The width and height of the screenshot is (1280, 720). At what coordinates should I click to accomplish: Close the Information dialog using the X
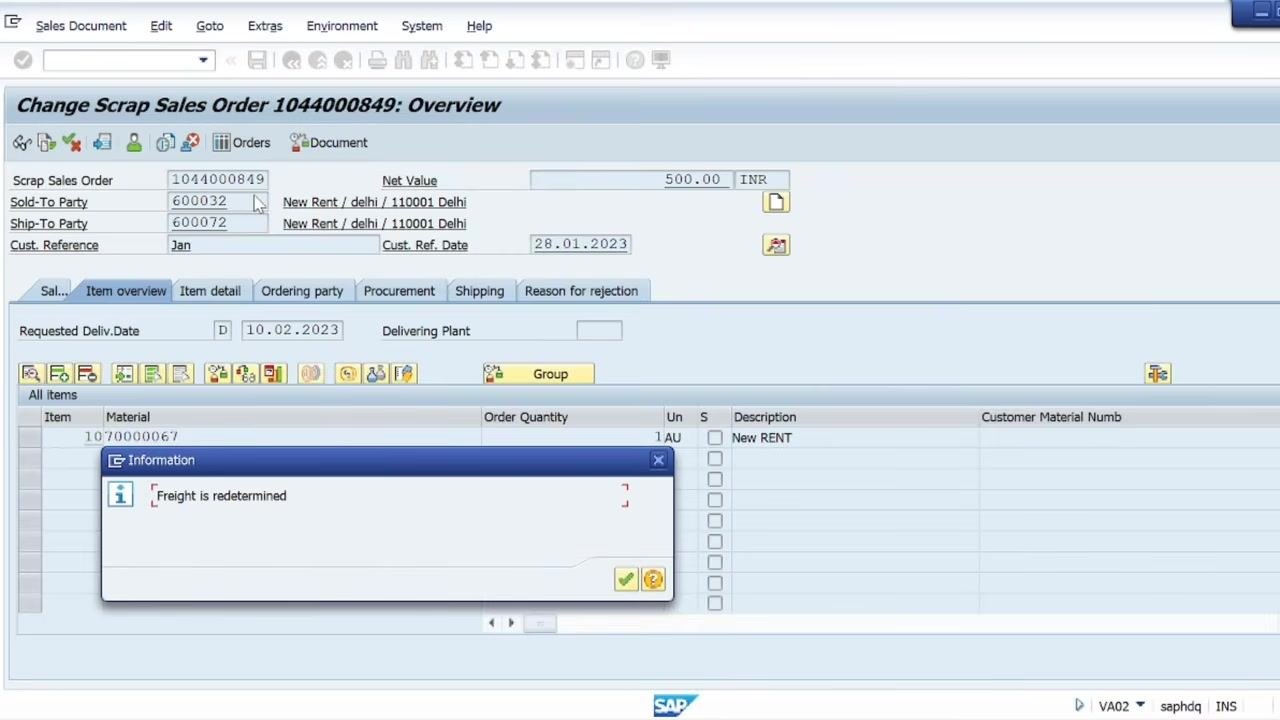click(x=658, y=460)
